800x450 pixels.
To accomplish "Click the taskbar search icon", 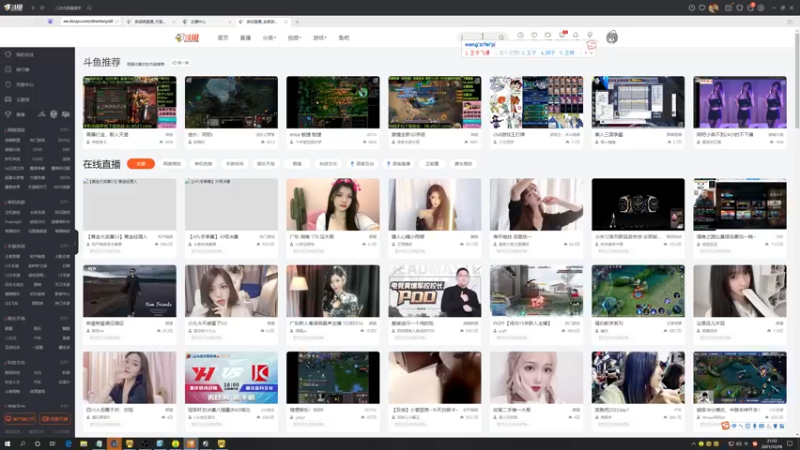I will [22, 444].
